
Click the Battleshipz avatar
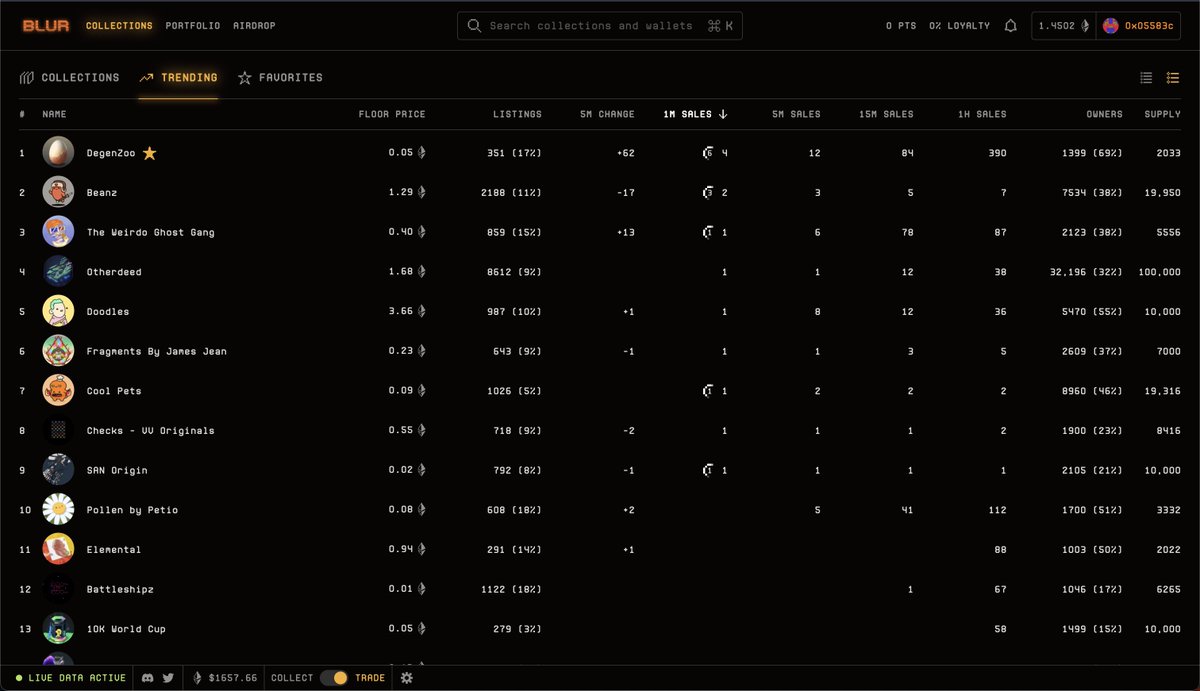58,589
